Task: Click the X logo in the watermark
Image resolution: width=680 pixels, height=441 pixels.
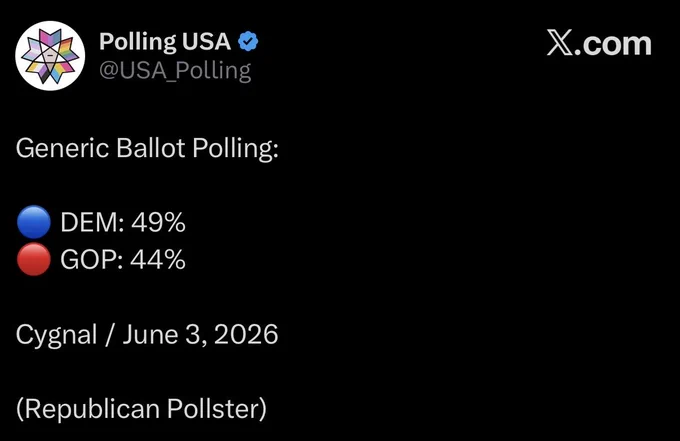Action: [559, 42]
